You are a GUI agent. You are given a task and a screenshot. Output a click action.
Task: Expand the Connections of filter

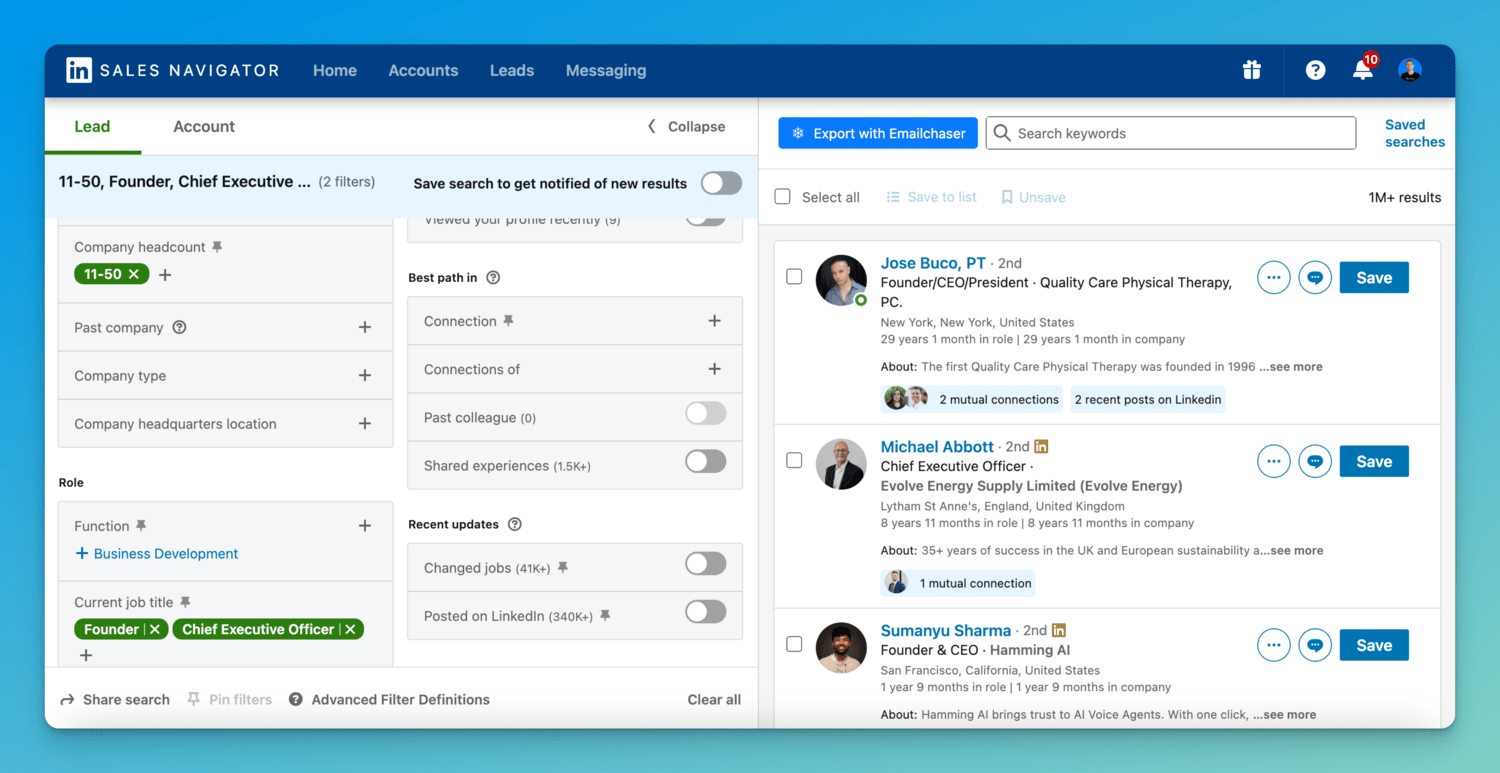[x=714, y=369]
